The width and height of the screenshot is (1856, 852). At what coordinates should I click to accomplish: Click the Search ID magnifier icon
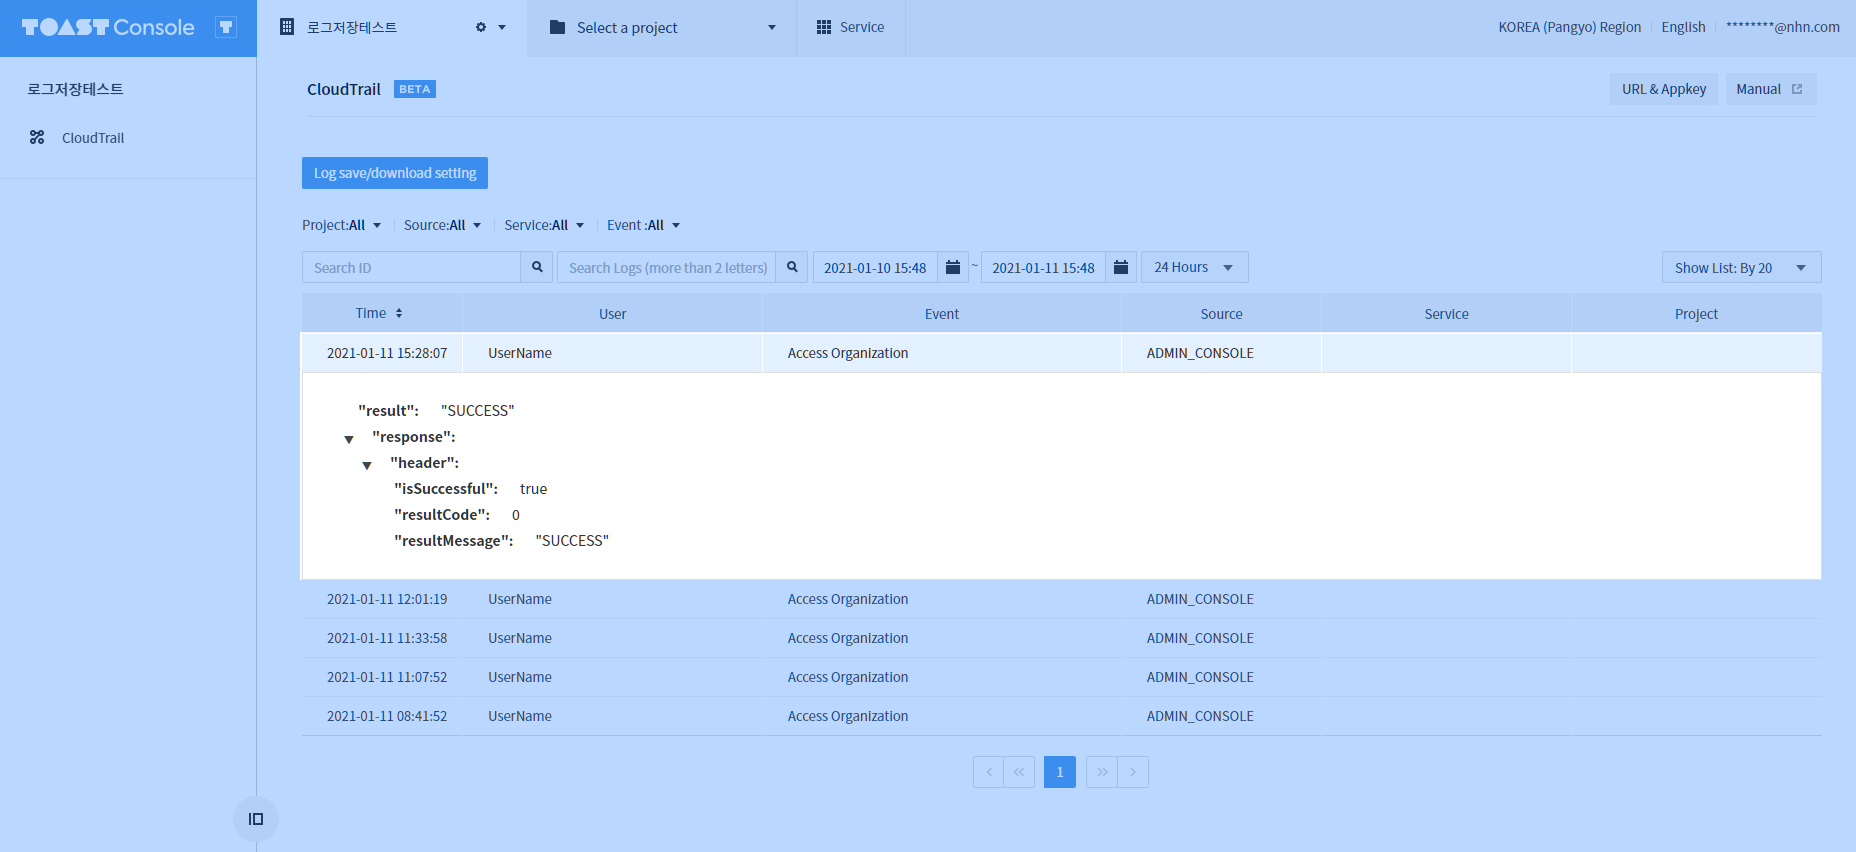(537, 267)
